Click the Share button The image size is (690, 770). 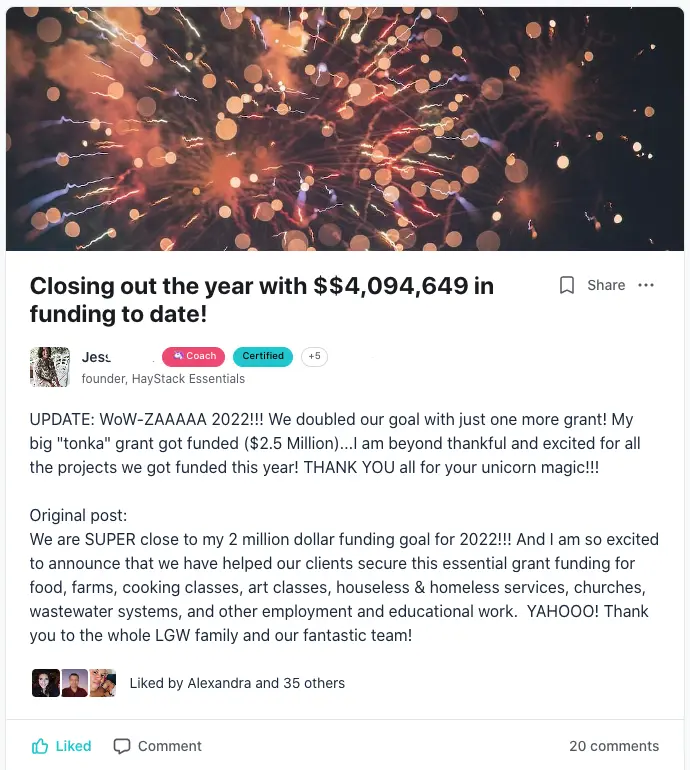(x=606, y=285)
